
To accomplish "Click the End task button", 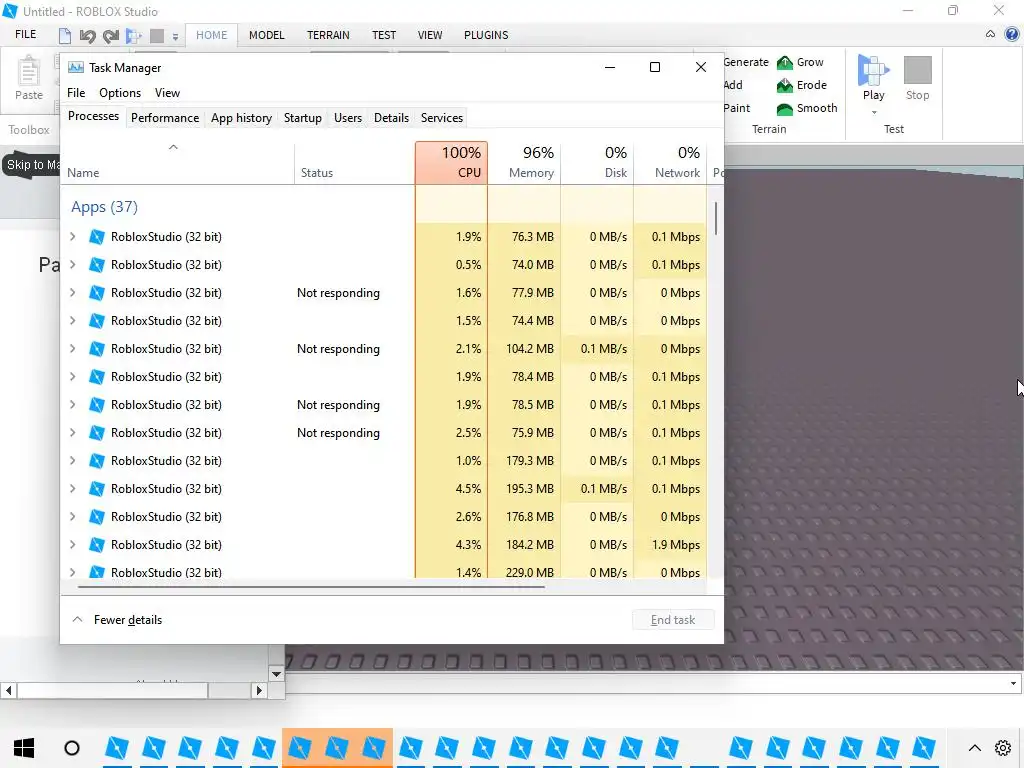I will tap(673, 620).
